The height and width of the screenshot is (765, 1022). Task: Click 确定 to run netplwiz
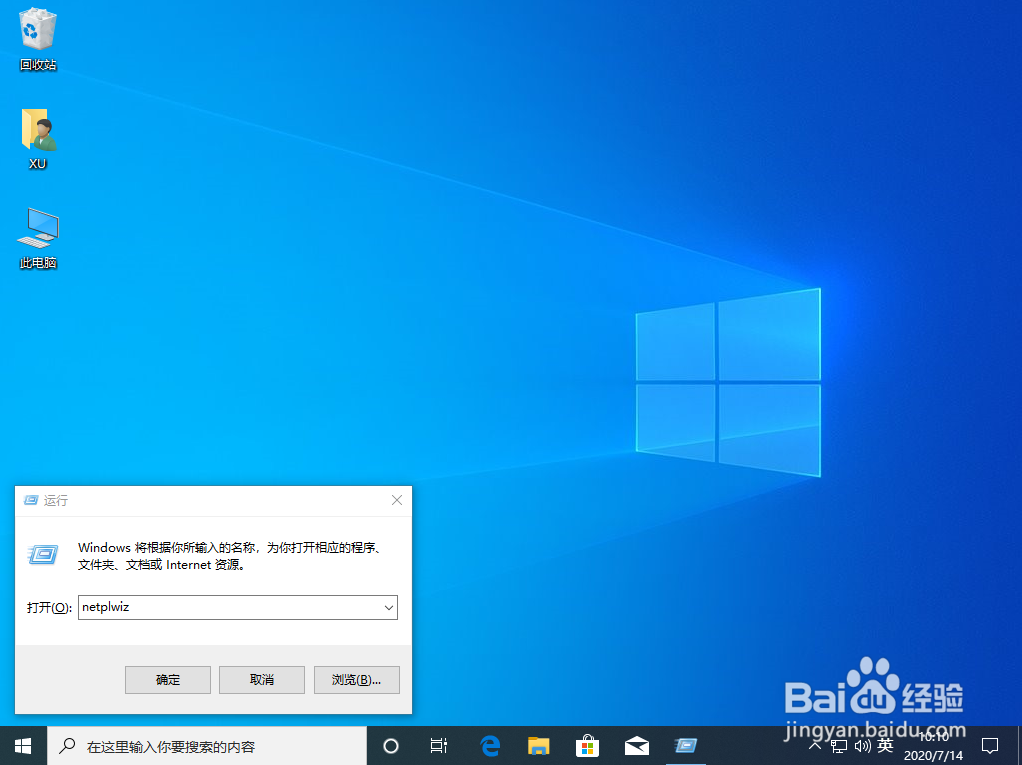point(167,679)
